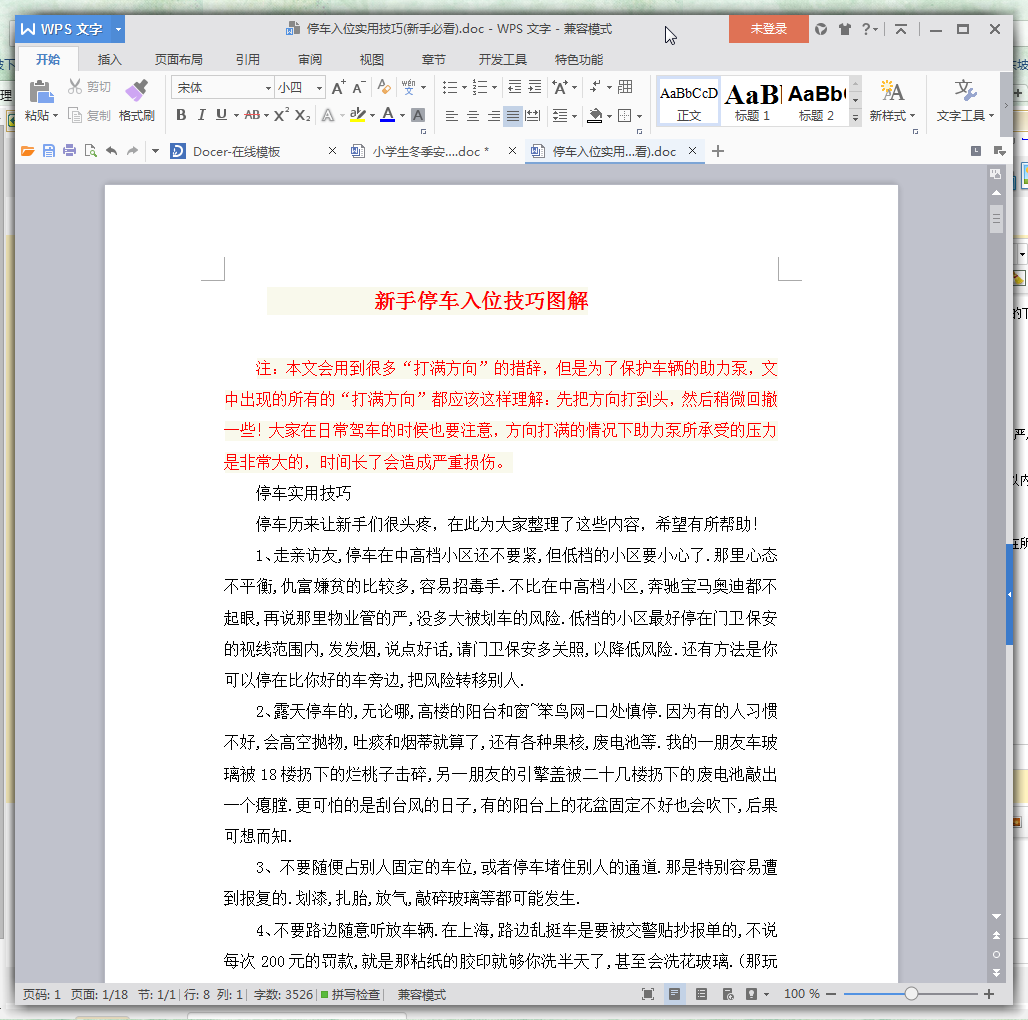Screen dimensions: 1028x1020
Task: Toggle character shading icon
Action: point(418,115)
